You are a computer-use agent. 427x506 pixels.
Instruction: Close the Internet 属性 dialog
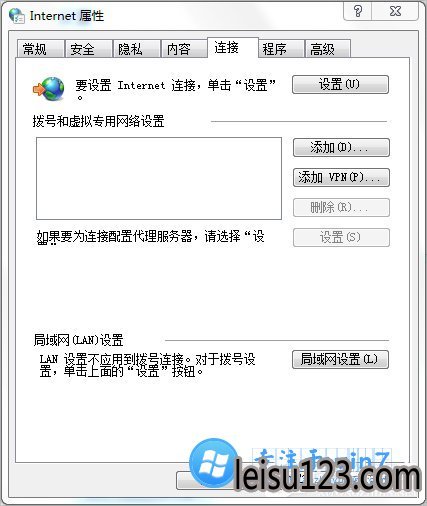point(395,12)
